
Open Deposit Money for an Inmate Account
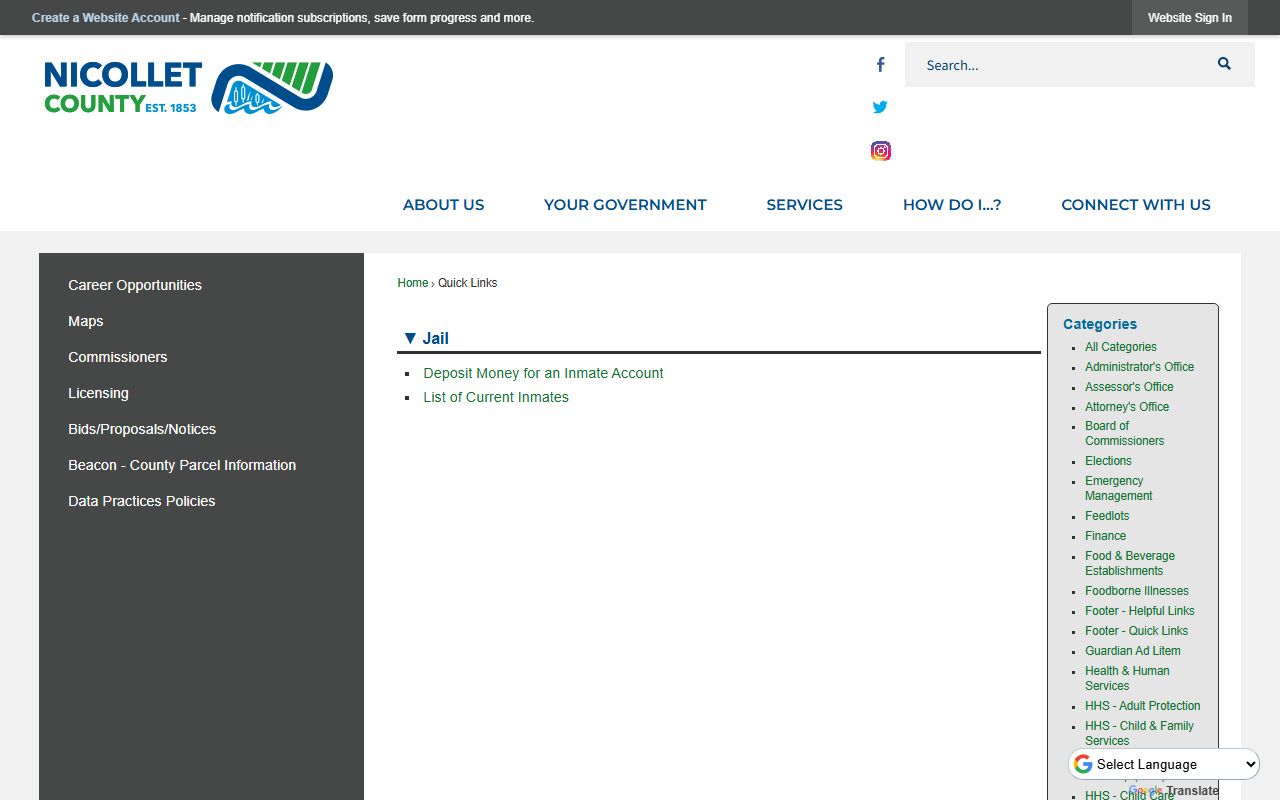click(543, 373)
